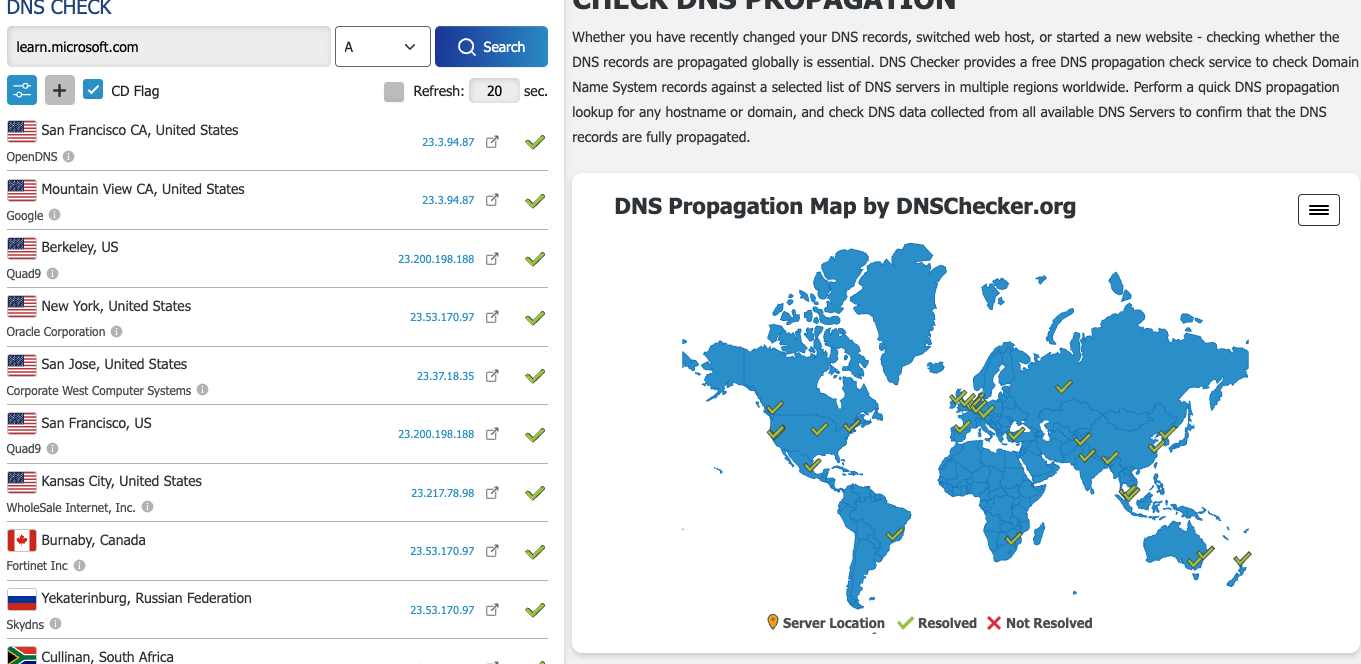Open IP 23.53.170.97 for the New York server
Screen dimensions: 1361x664
click(441, 317)
